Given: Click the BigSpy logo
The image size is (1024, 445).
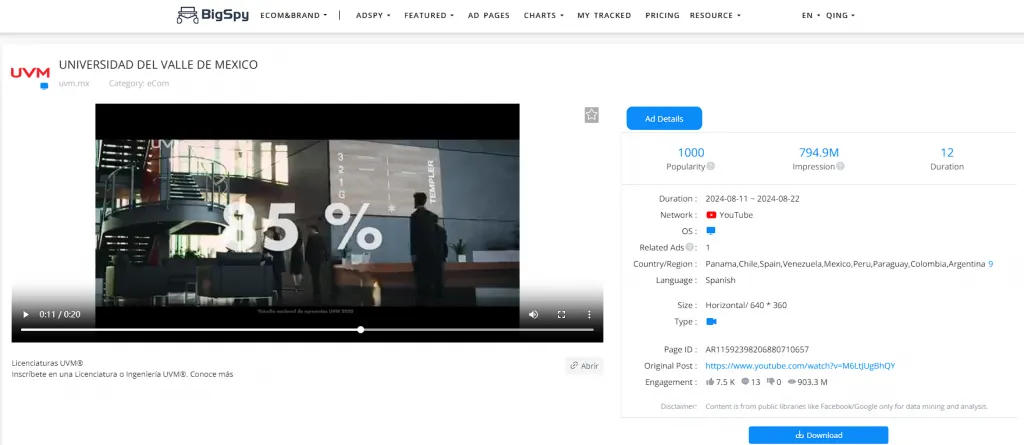Looking at the screenshot, I should click(x=213, y=15).
